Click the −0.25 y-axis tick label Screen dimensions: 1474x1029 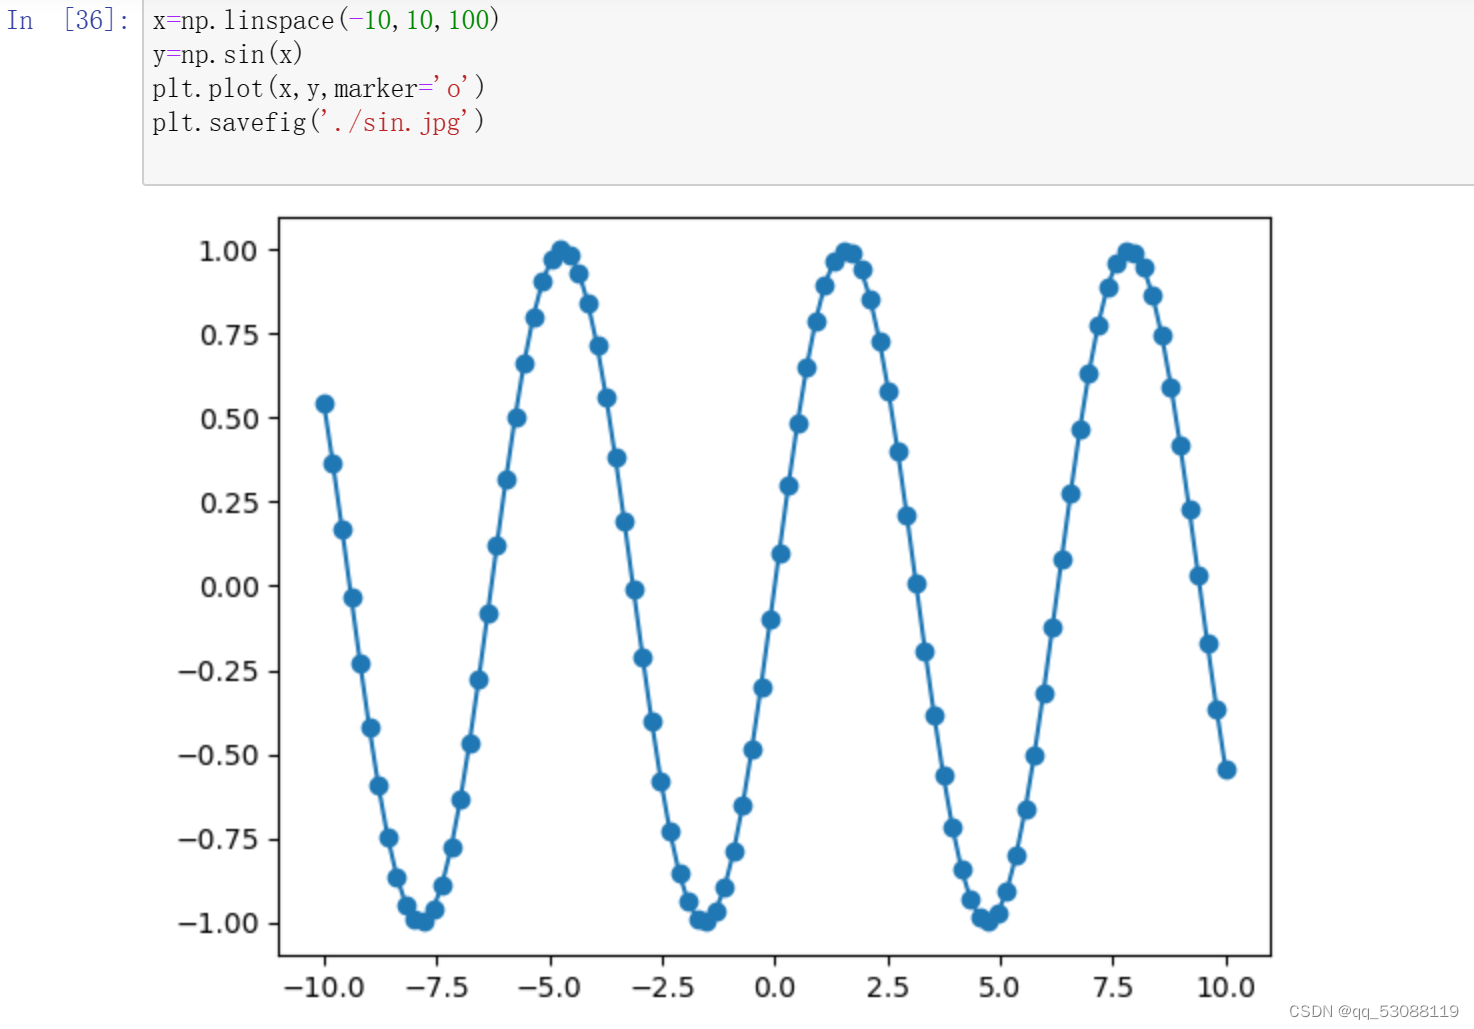coord(218,671)
